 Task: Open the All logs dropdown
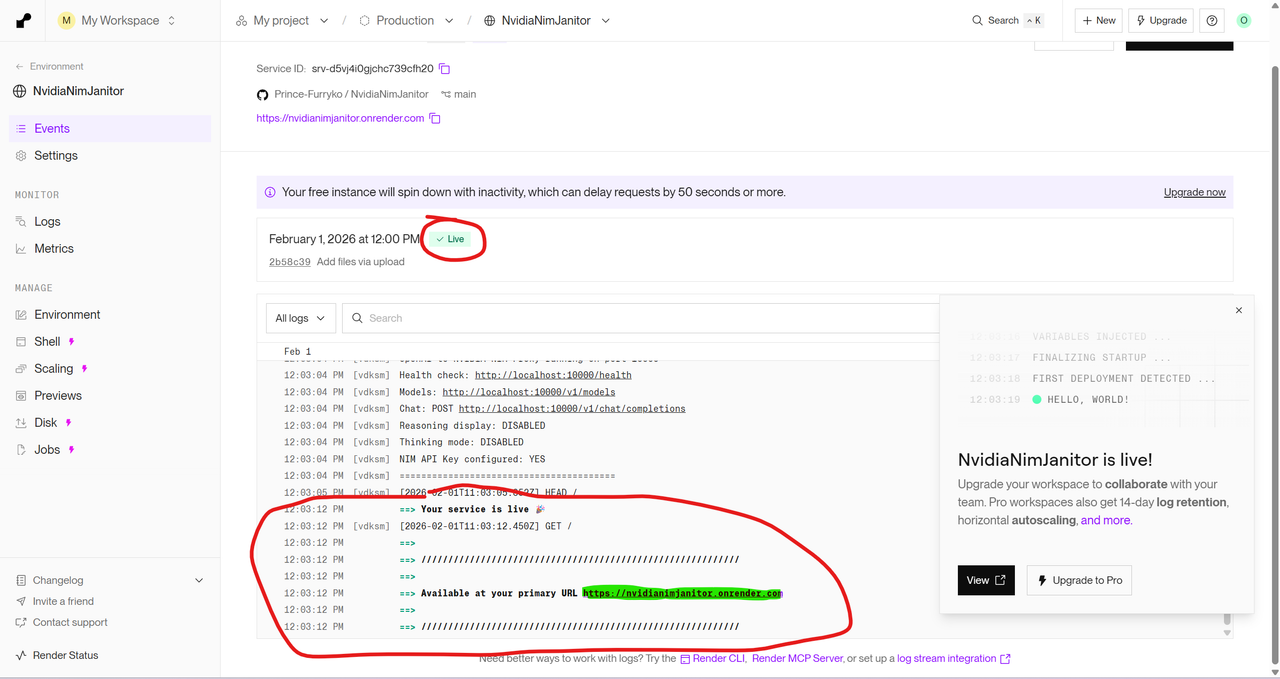point(300,318)
